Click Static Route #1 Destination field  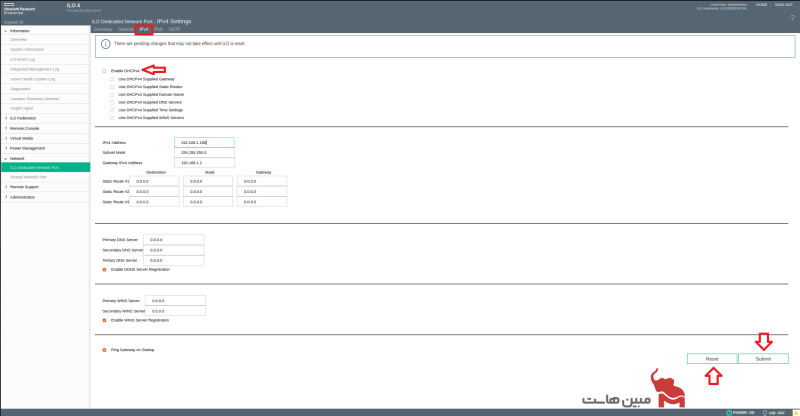pos(154,181)
